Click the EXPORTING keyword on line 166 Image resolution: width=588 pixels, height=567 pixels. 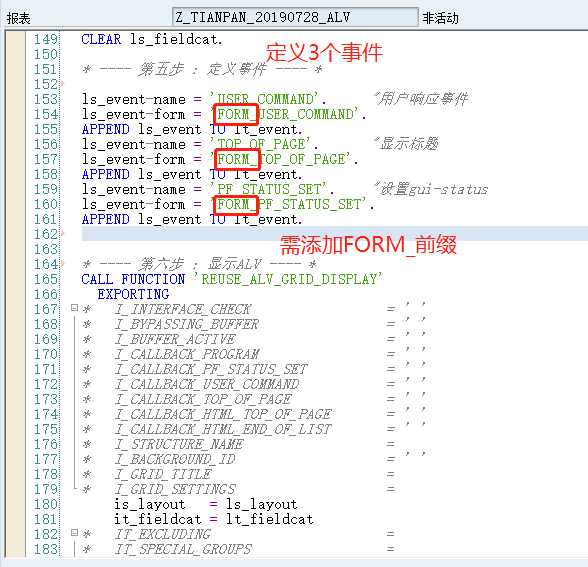pos(133,294)
